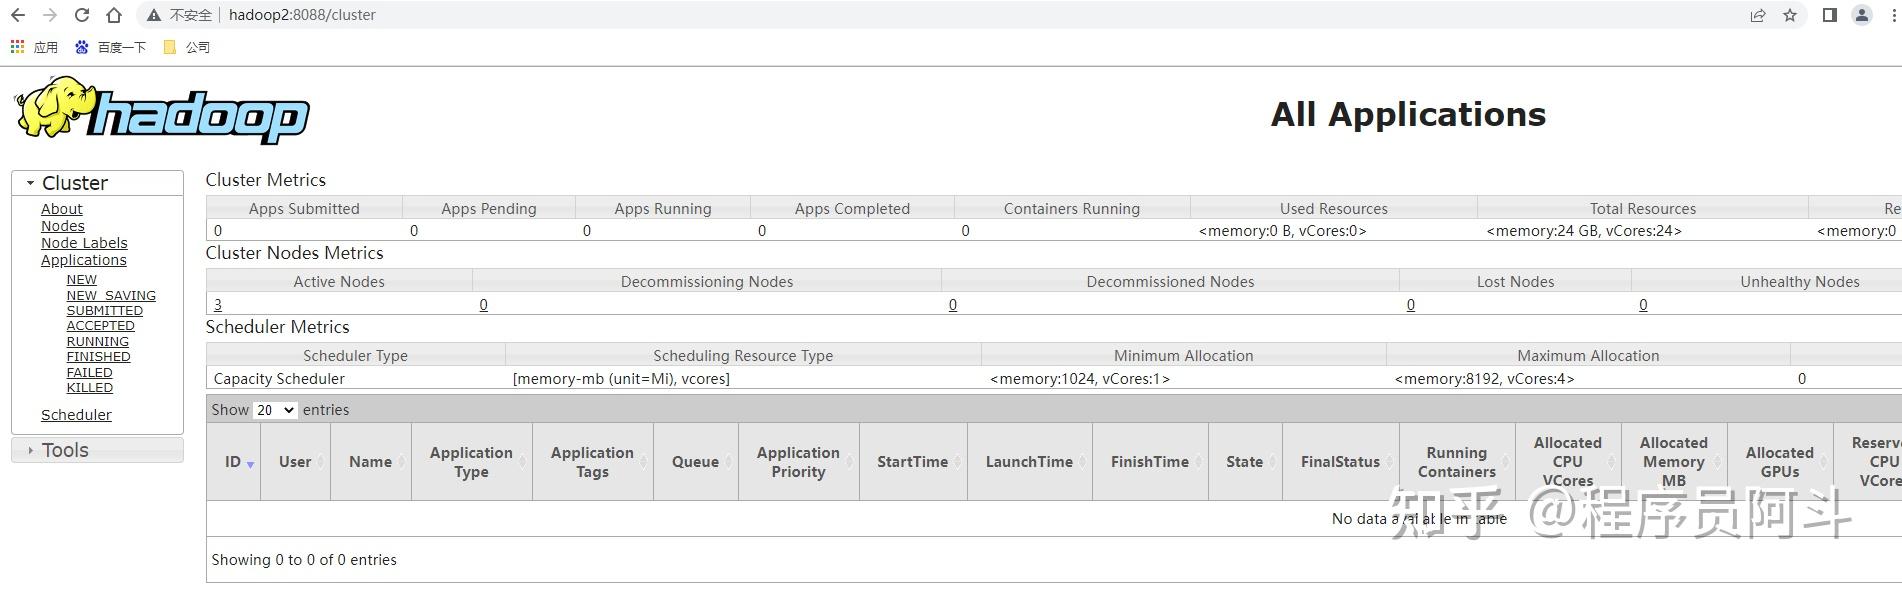Open the 公司 bookmarks folder
This screenshot has height=591, width=1902.
[x=187, y=47]
